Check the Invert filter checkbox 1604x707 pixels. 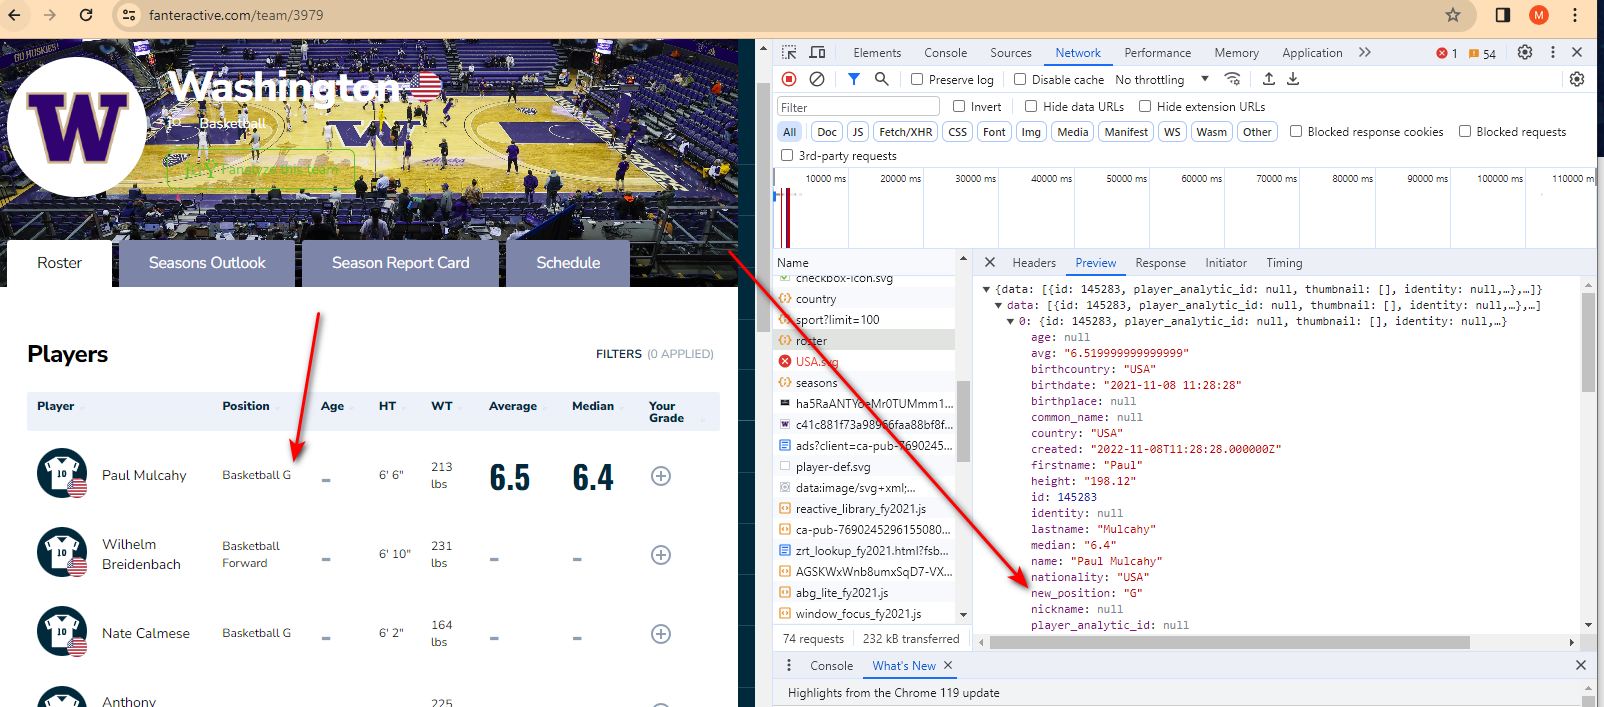point(959,106)
